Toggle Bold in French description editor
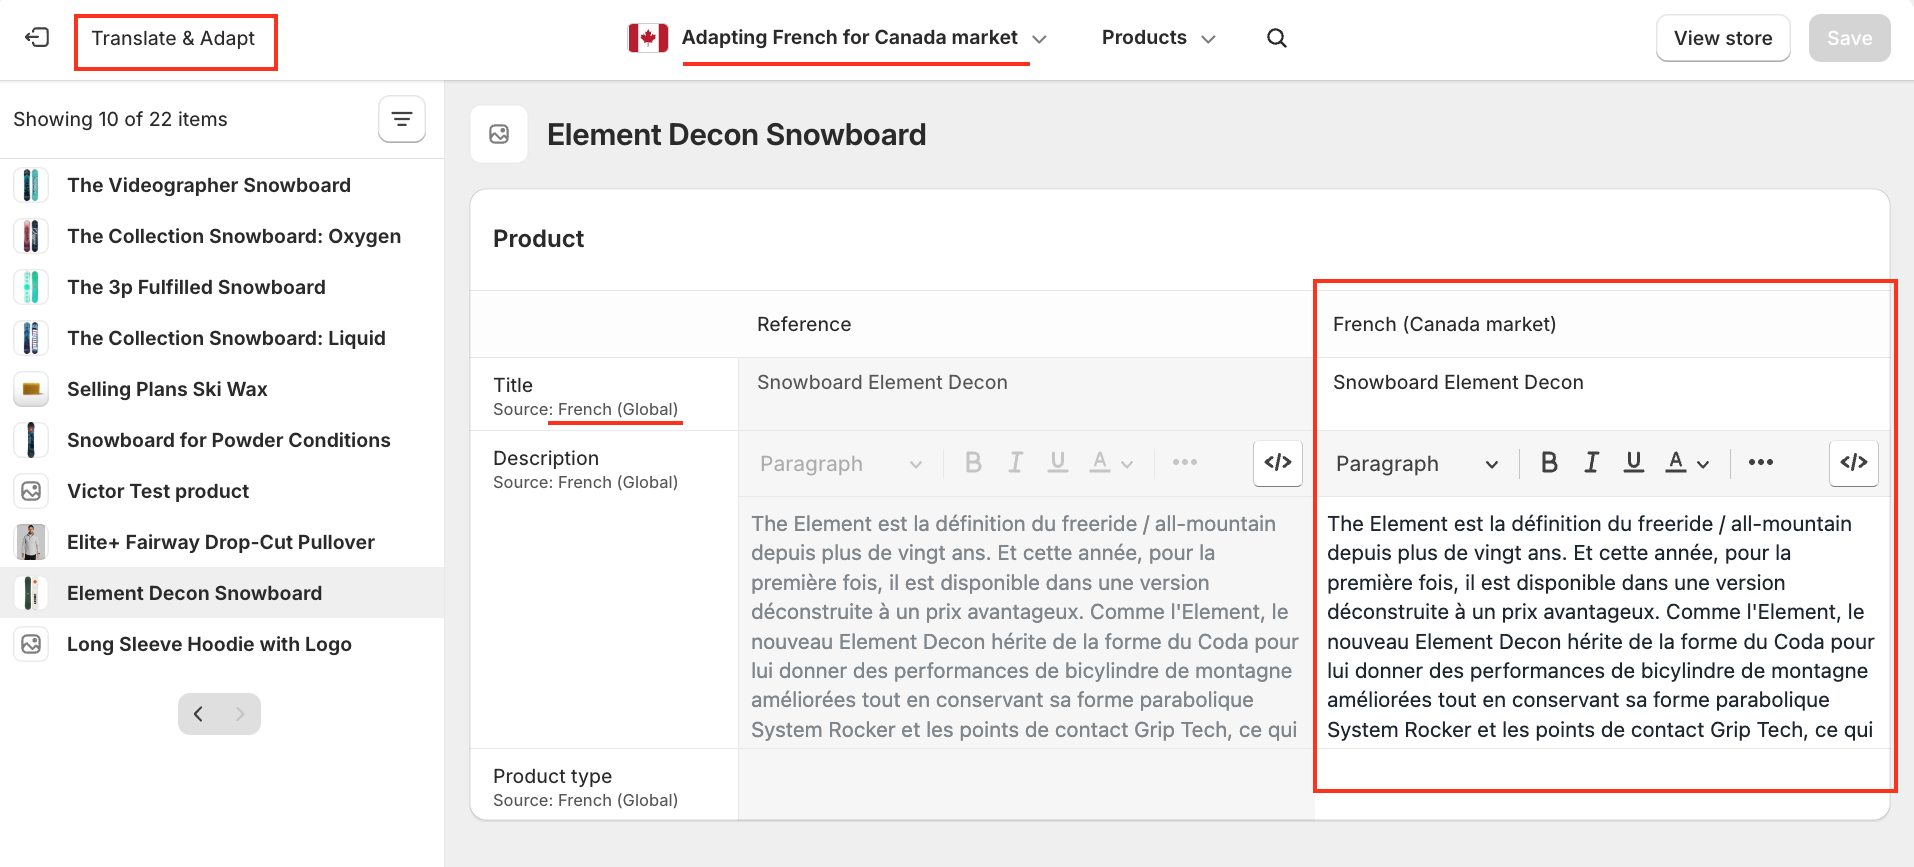1914x867 pixels. coord(1549,462)
